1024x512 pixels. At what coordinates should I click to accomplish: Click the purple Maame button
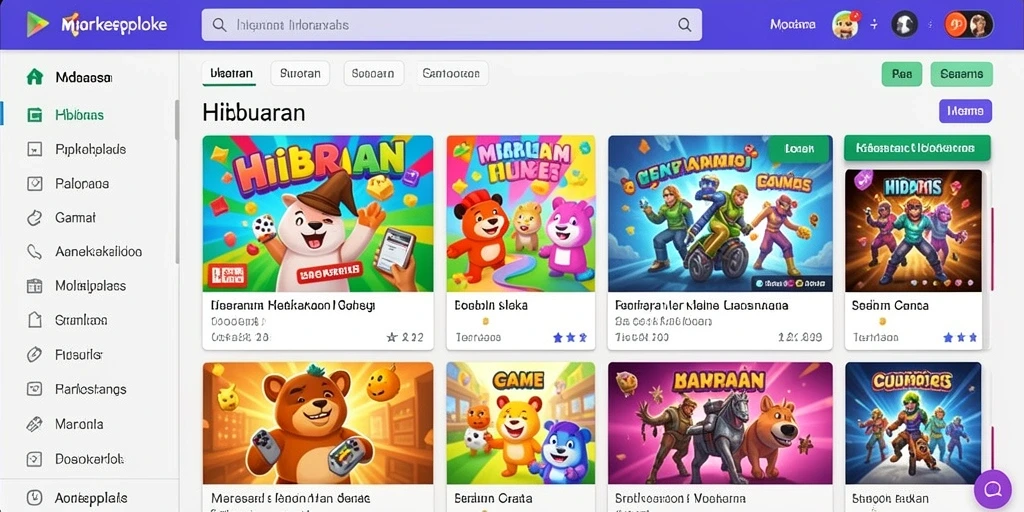click(965, 111)
